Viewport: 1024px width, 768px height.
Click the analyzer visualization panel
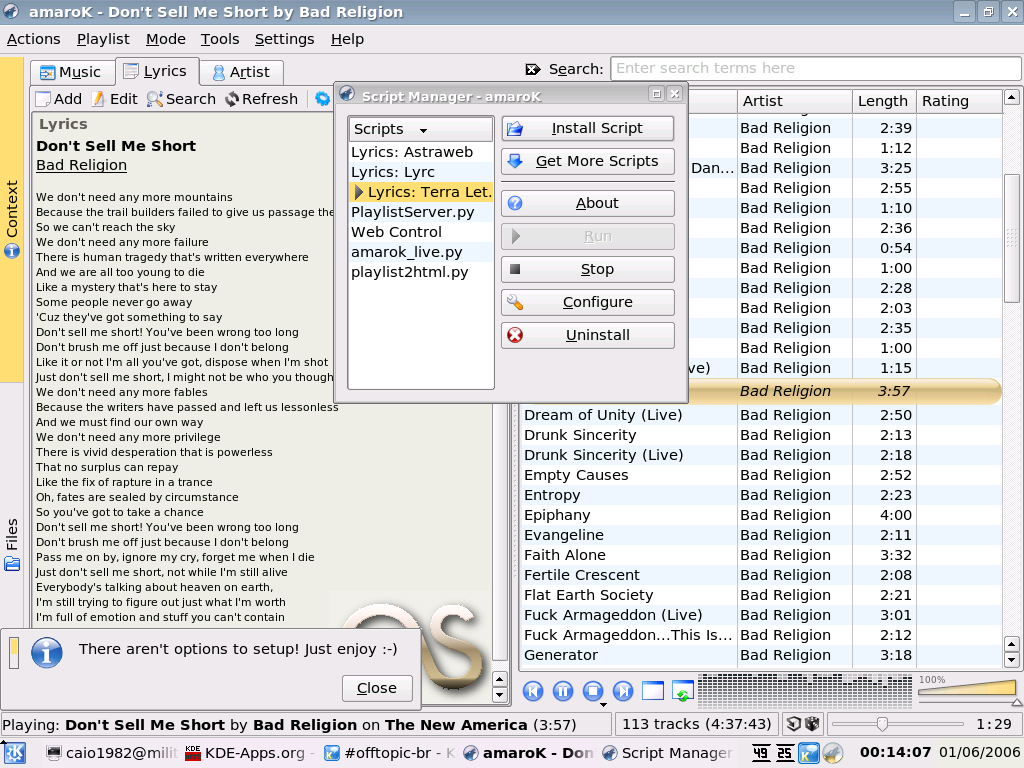coord(805,691)
